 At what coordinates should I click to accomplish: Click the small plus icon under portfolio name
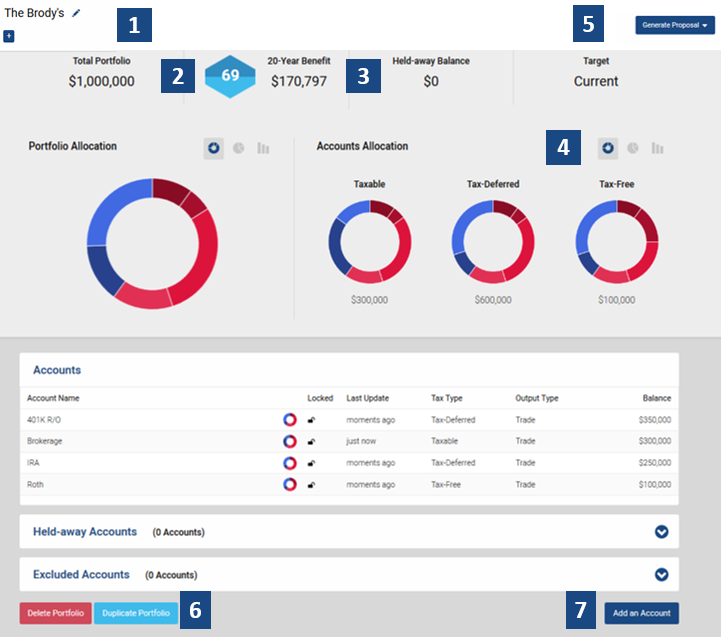9,36
